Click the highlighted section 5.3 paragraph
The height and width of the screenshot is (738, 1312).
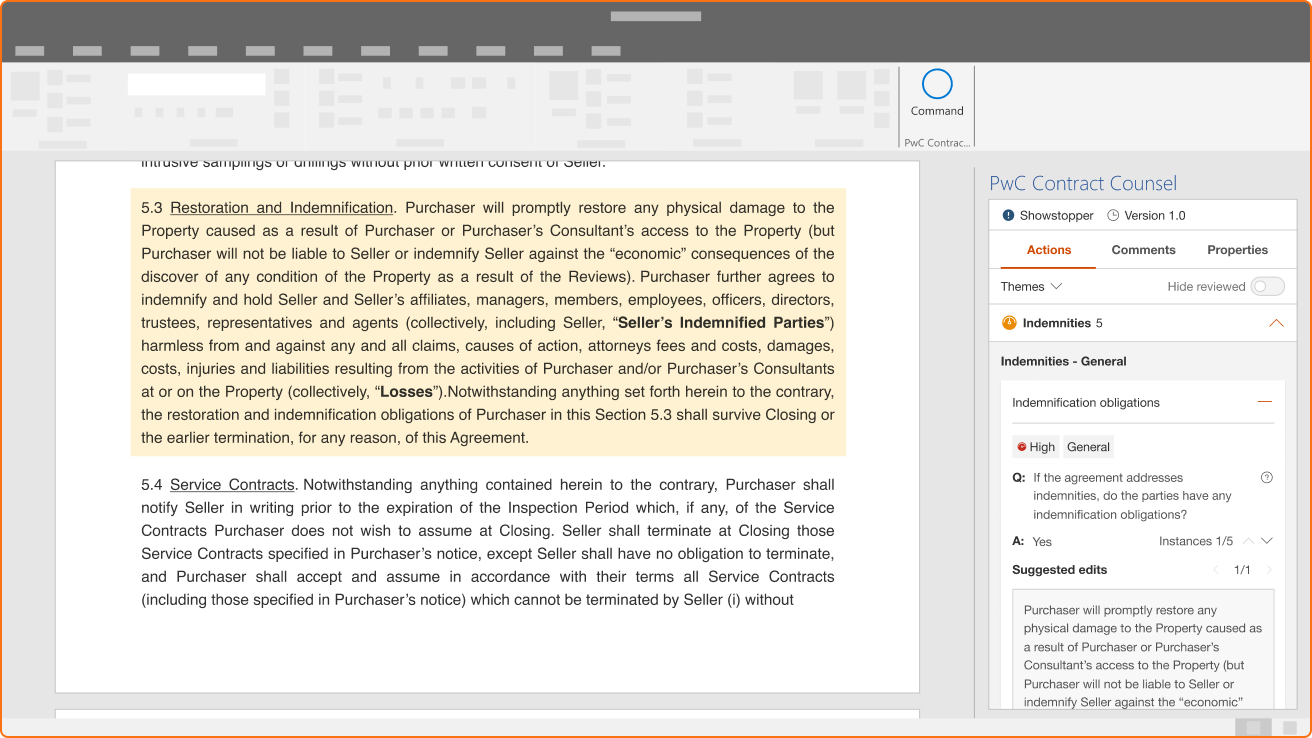coord(487,323)
